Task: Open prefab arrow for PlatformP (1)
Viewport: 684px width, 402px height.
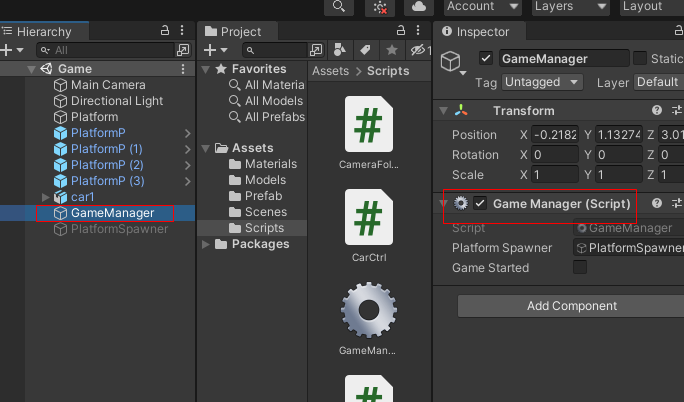Action: coord(188,150)
